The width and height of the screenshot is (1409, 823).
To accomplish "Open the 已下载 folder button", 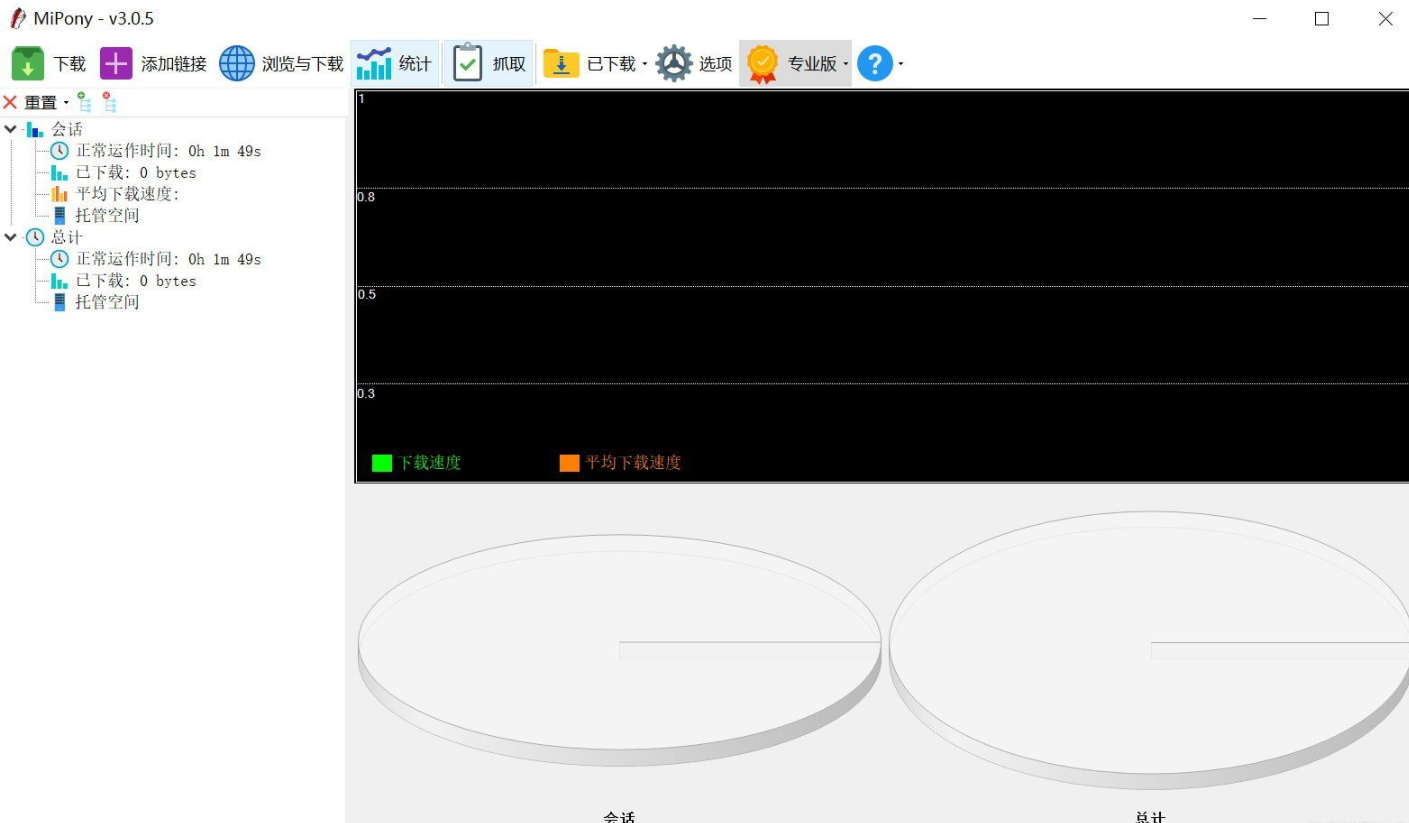I will (x=589, y=64).
